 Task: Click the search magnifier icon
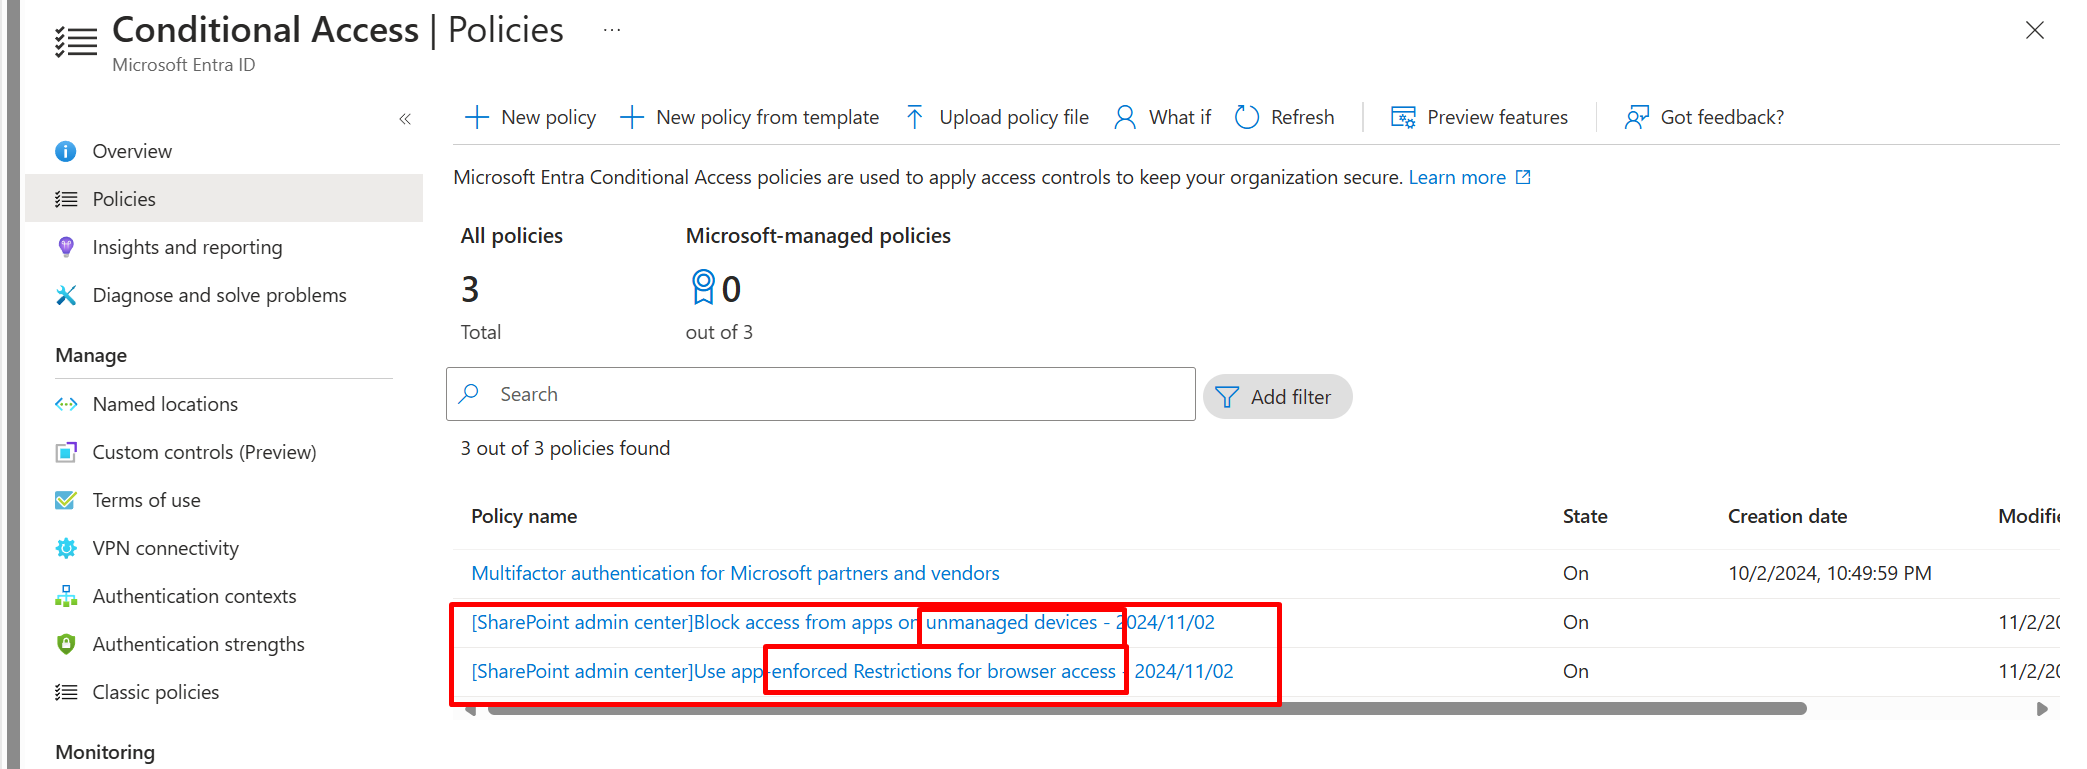coord(469,393)
